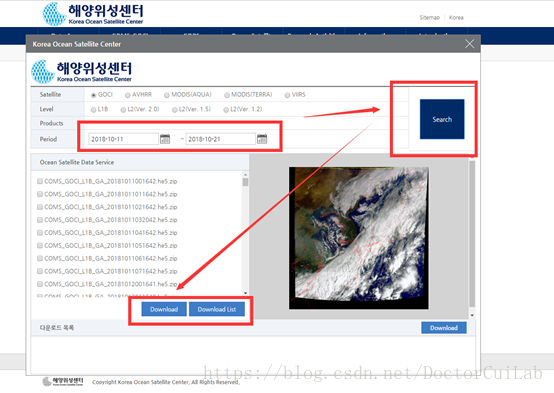The image size is (554, 393).
Task: Select the MODIS(TERRA) satellite option
Action: coord(227,95)
